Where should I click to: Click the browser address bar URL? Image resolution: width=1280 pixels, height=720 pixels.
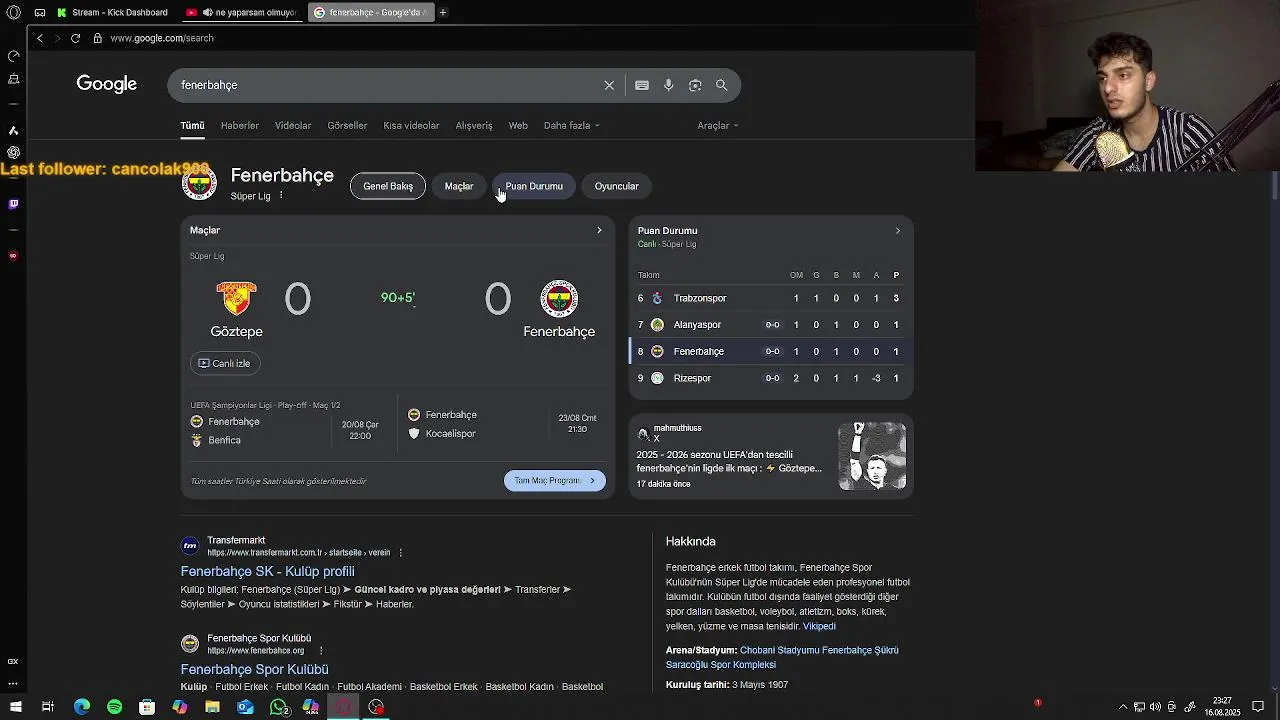click(x=161, y=38)
